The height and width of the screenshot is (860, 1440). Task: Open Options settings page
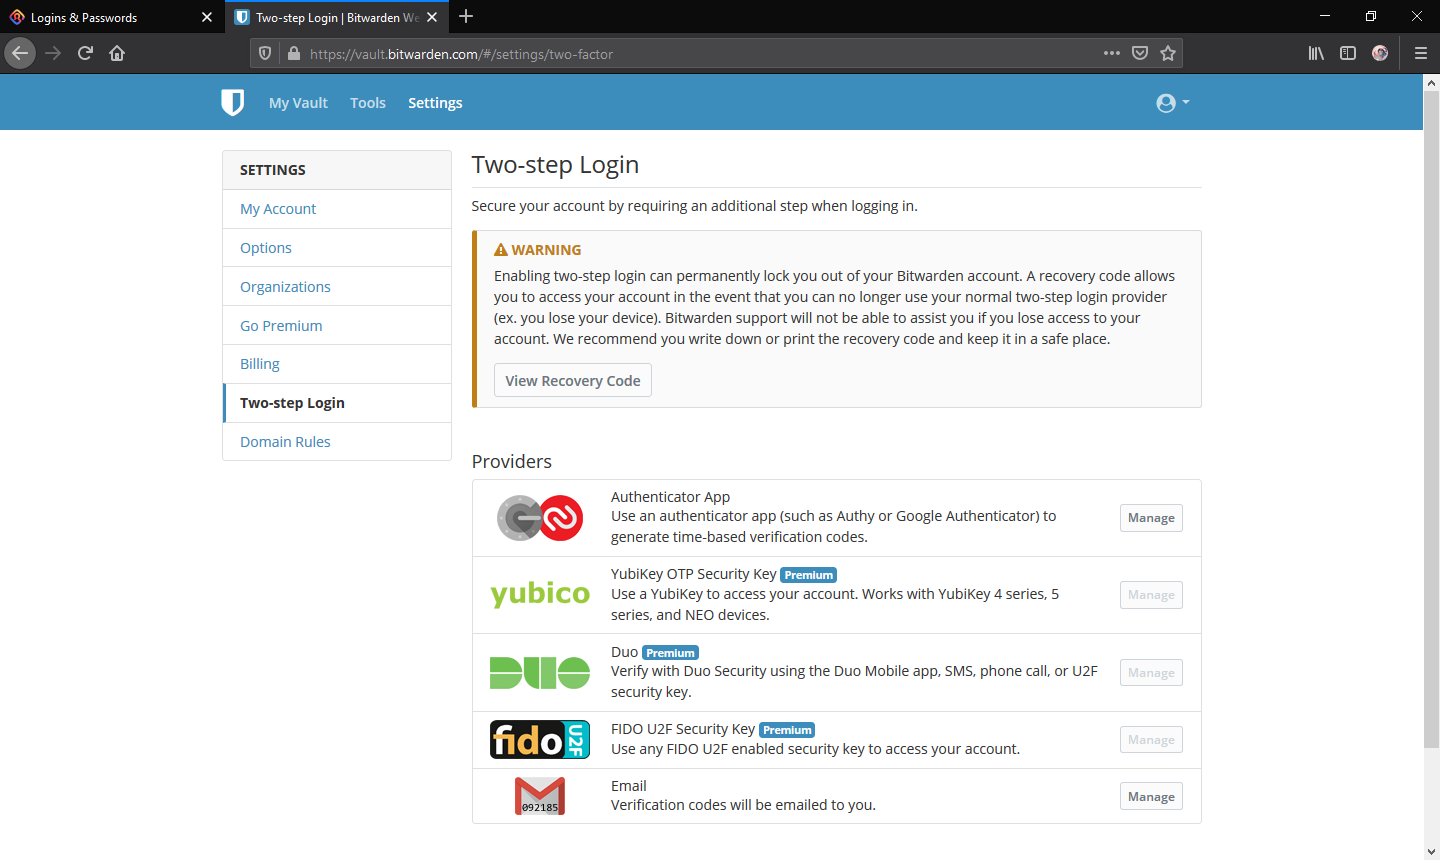coord(337,248)
